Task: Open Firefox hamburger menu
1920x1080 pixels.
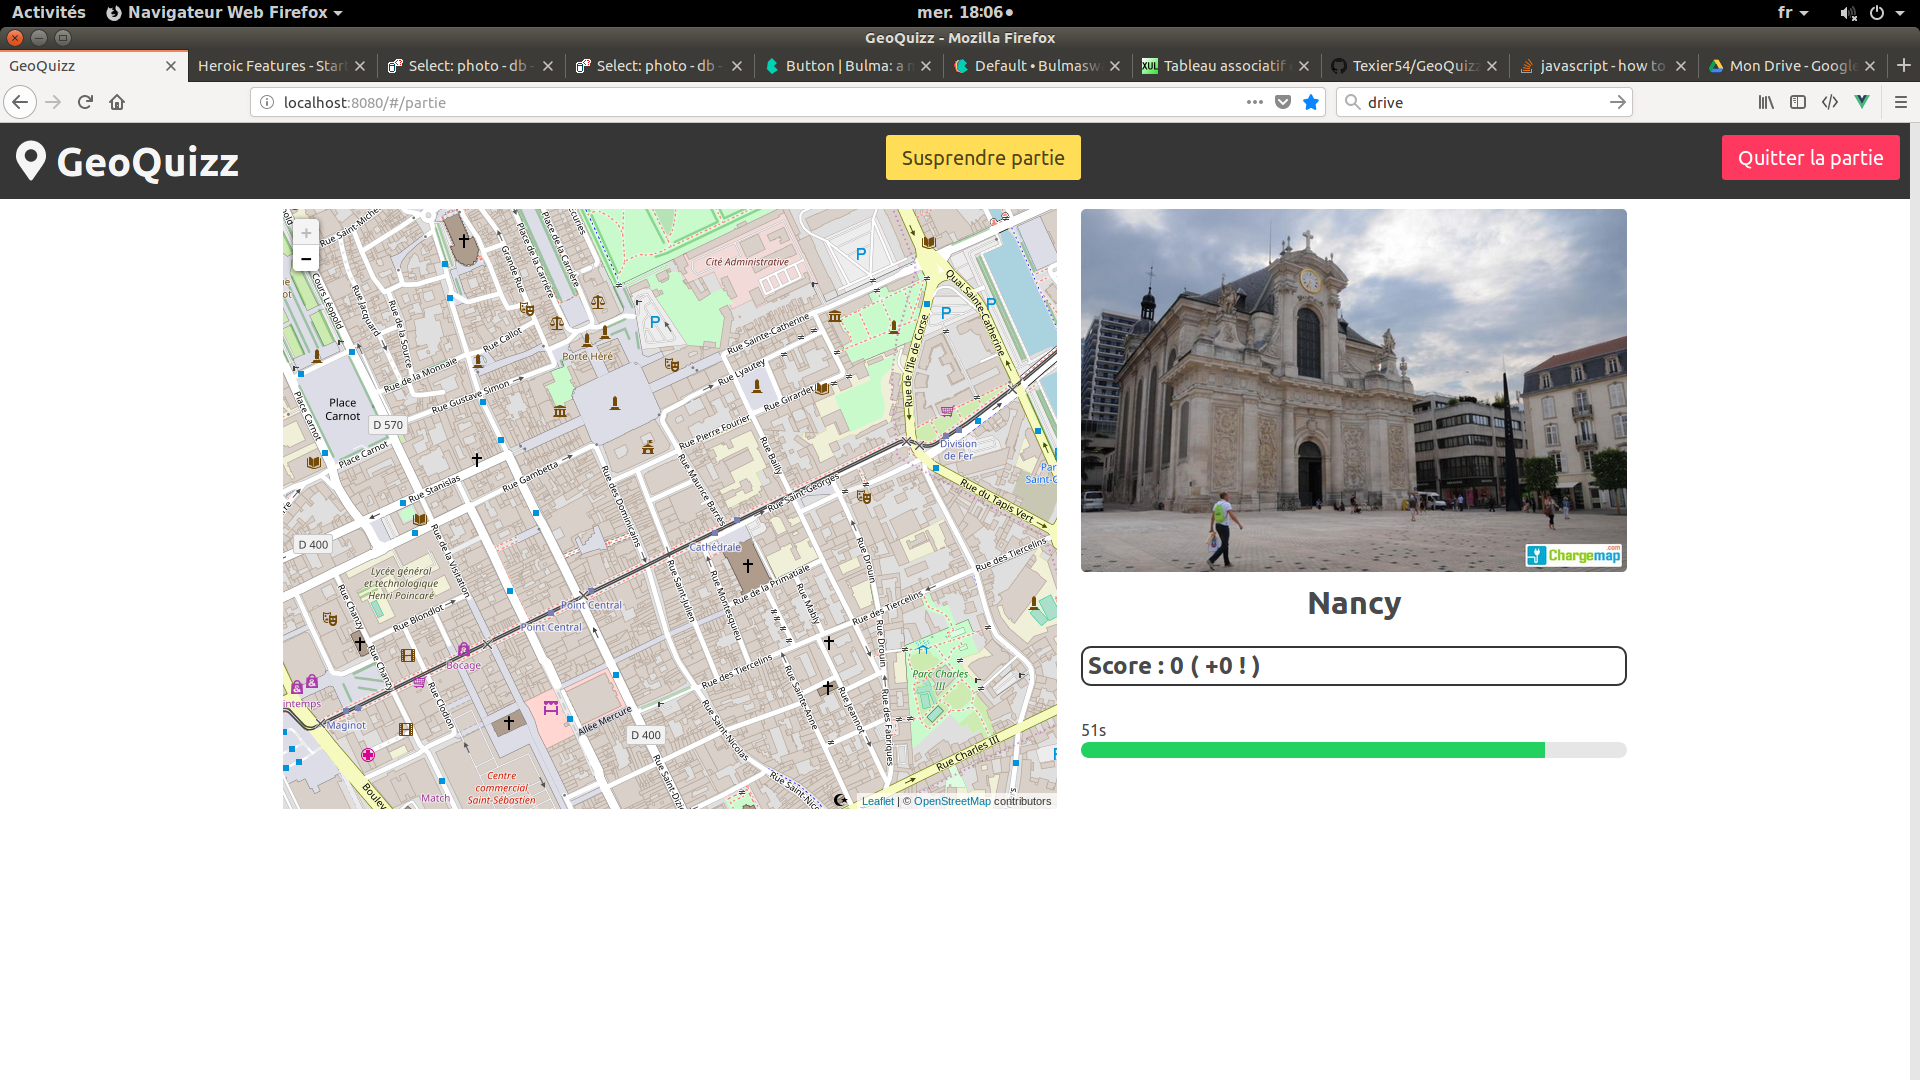Action: pyautogui.click(x=1901, y=102)
